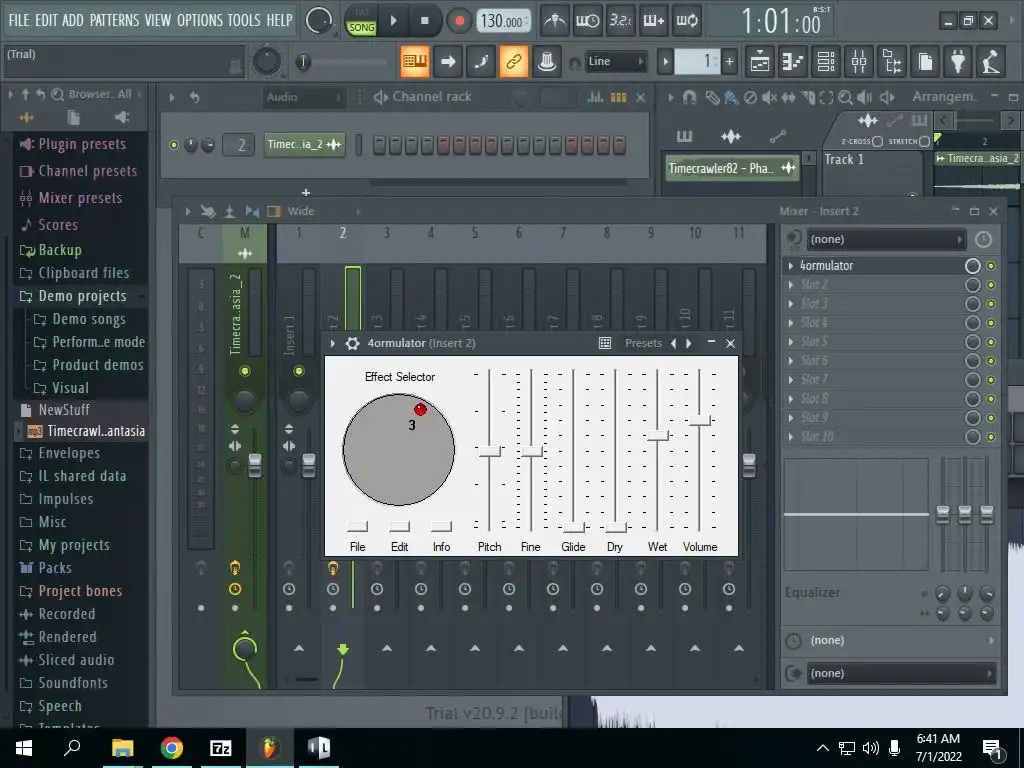The image size is (1024, 768).
Task: Open the Line snap dropdown
Action: [615, 62]
